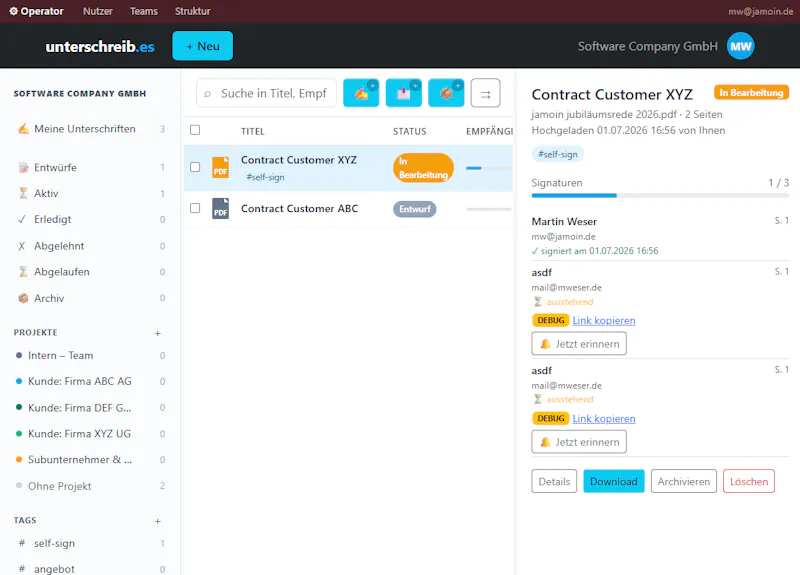The width and height of the screenshot is (800, 575).
Task: Click progress bar in Contract Customer XYZ row
Action: point(489,168)
